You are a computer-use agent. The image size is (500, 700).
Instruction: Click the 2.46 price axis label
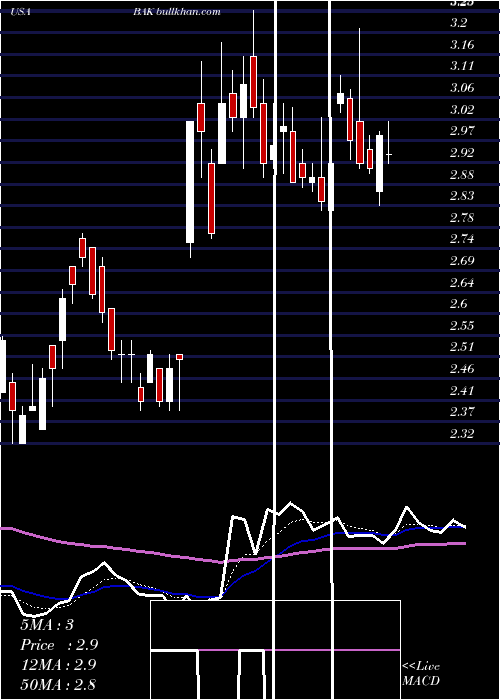coord(462,369)
